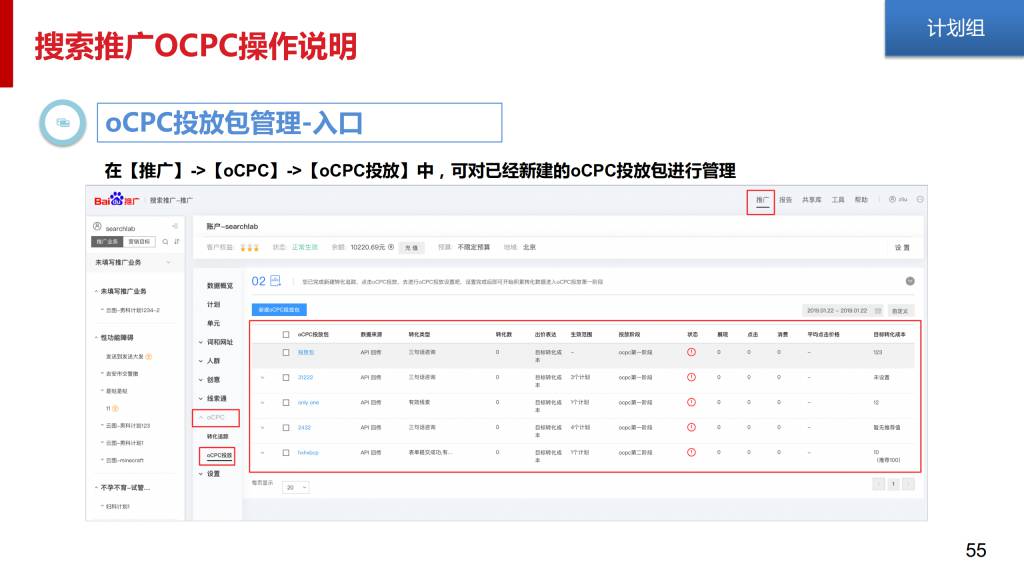
Task: Open the 帮助 top navigation tab
Action: pos(861,200)
